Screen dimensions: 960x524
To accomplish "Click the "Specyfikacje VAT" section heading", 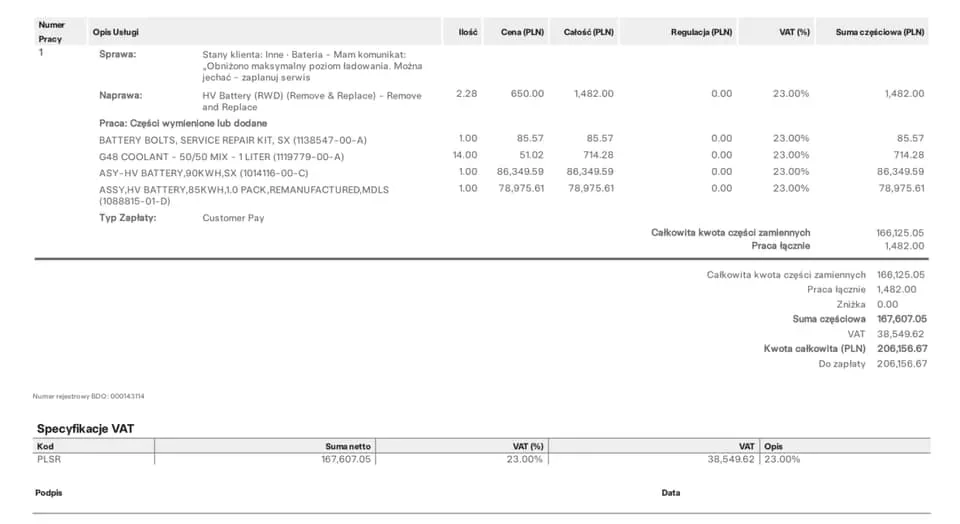I will tap(85, 428).
